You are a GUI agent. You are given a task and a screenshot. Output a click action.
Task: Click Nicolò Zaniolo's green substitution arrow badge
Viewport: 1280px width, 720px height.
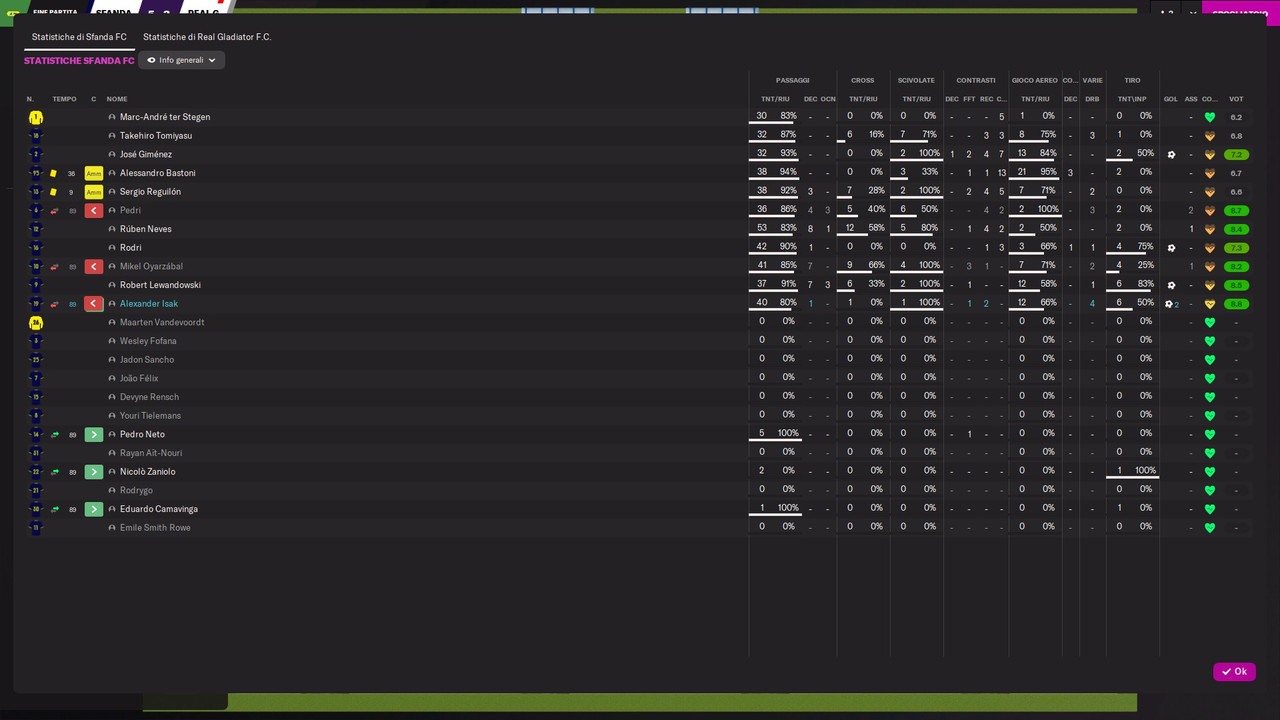pyautogui.click(x=94, y=472)
